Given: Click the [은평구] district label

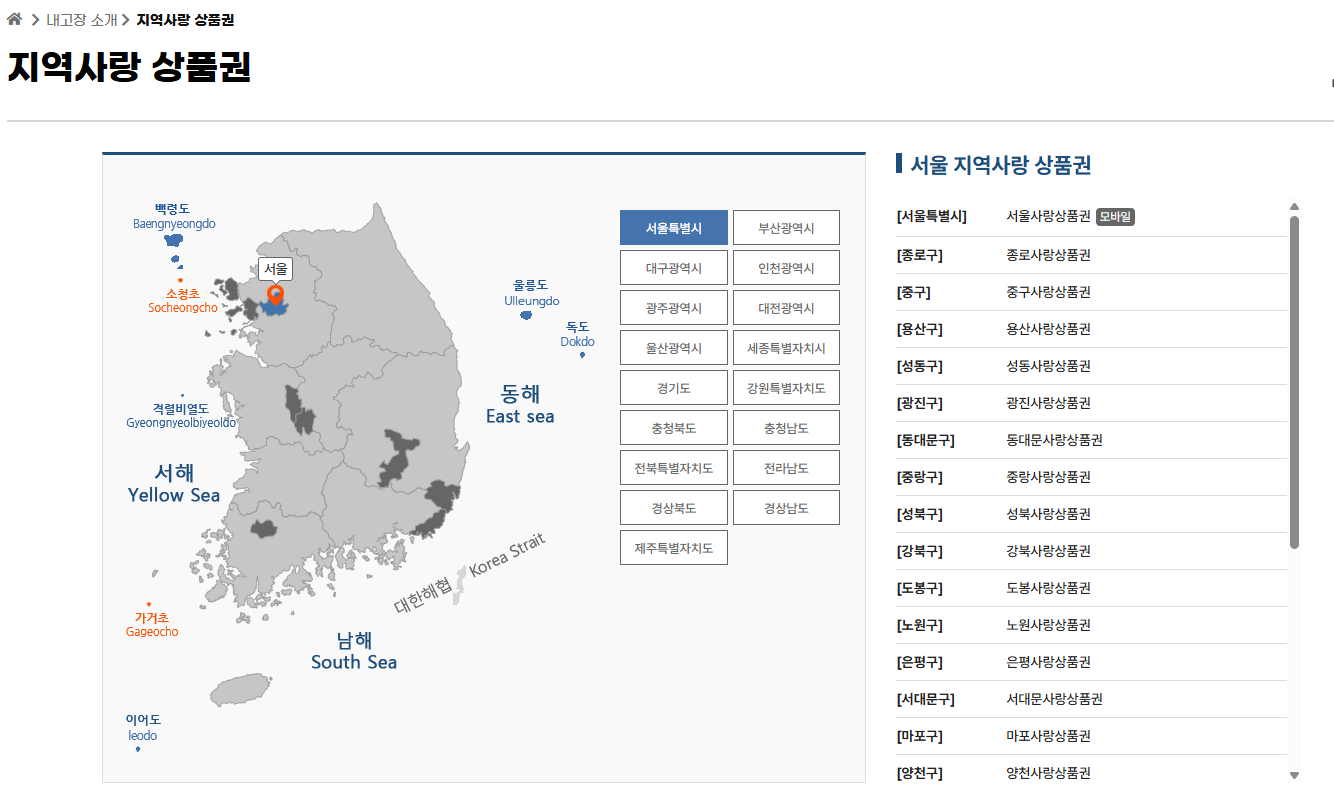Looking at the screenshot, I should point(920,662).
